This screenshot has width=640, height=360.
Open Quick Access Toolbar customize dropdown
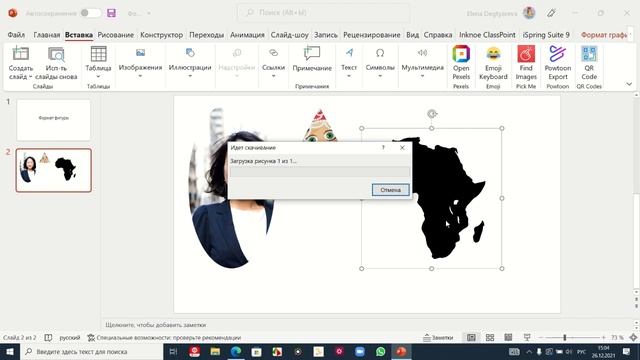(x=149, y=13)
